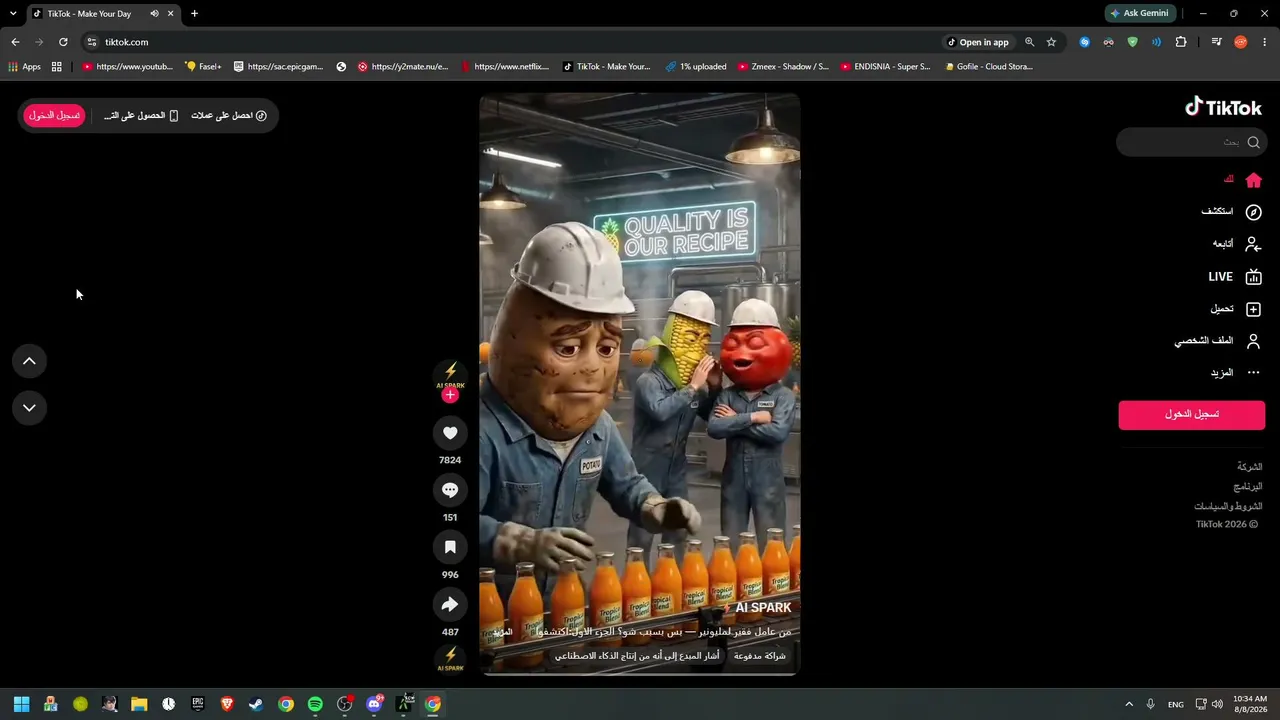
Task: Open AI SPARK creator avatar above the like button
Action: pyautogui.click(x=450, y=375)
